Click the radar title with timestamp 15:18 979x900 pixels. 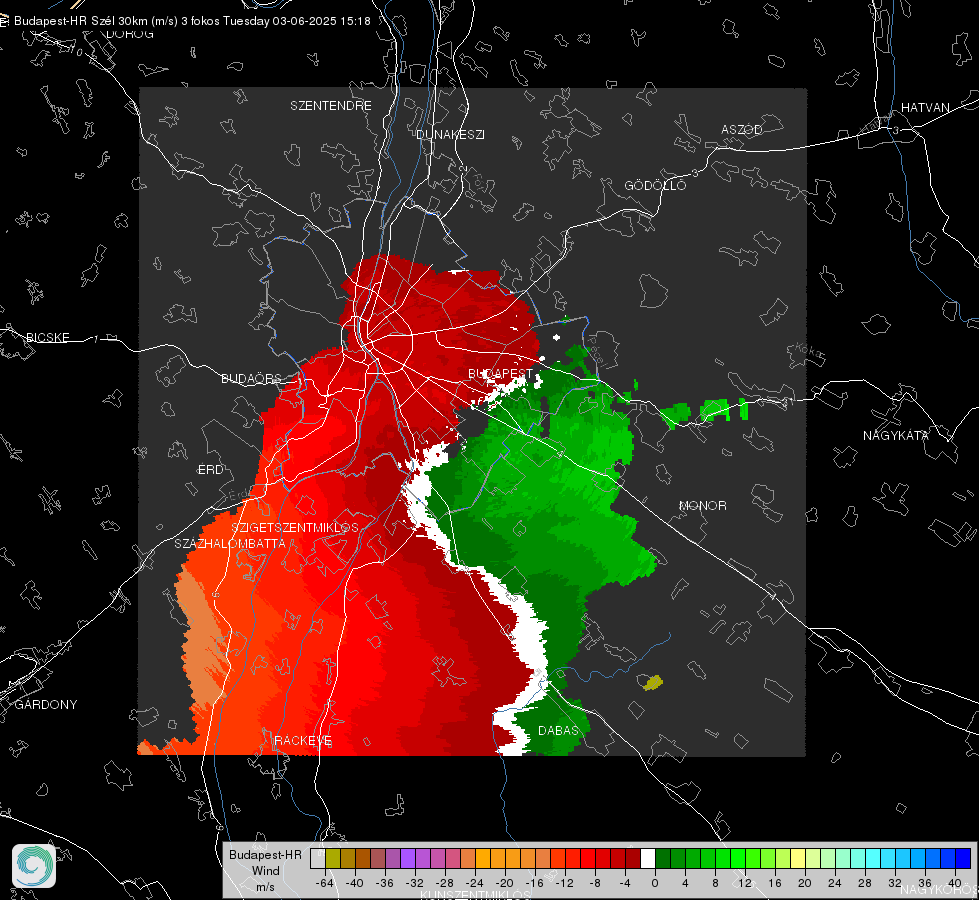click(192, 21)
